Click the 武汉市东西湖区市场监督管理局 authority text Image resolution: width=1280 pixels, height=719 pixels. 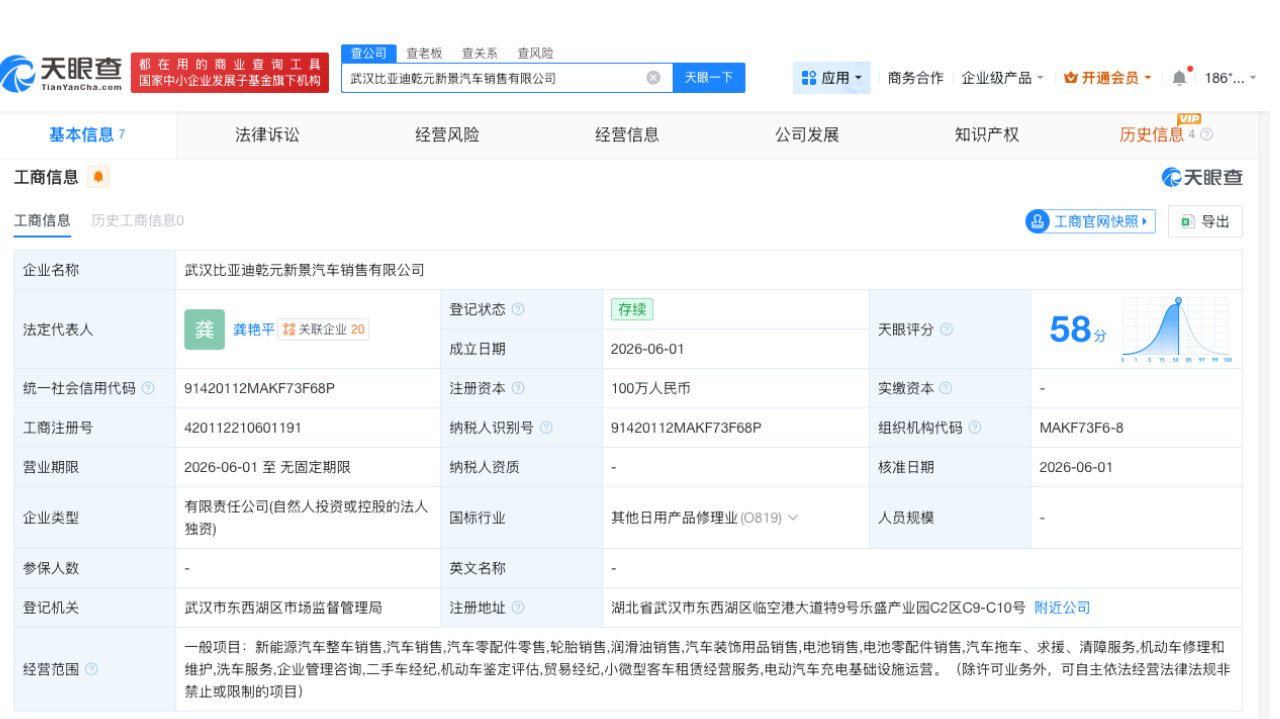click(283, 607)
